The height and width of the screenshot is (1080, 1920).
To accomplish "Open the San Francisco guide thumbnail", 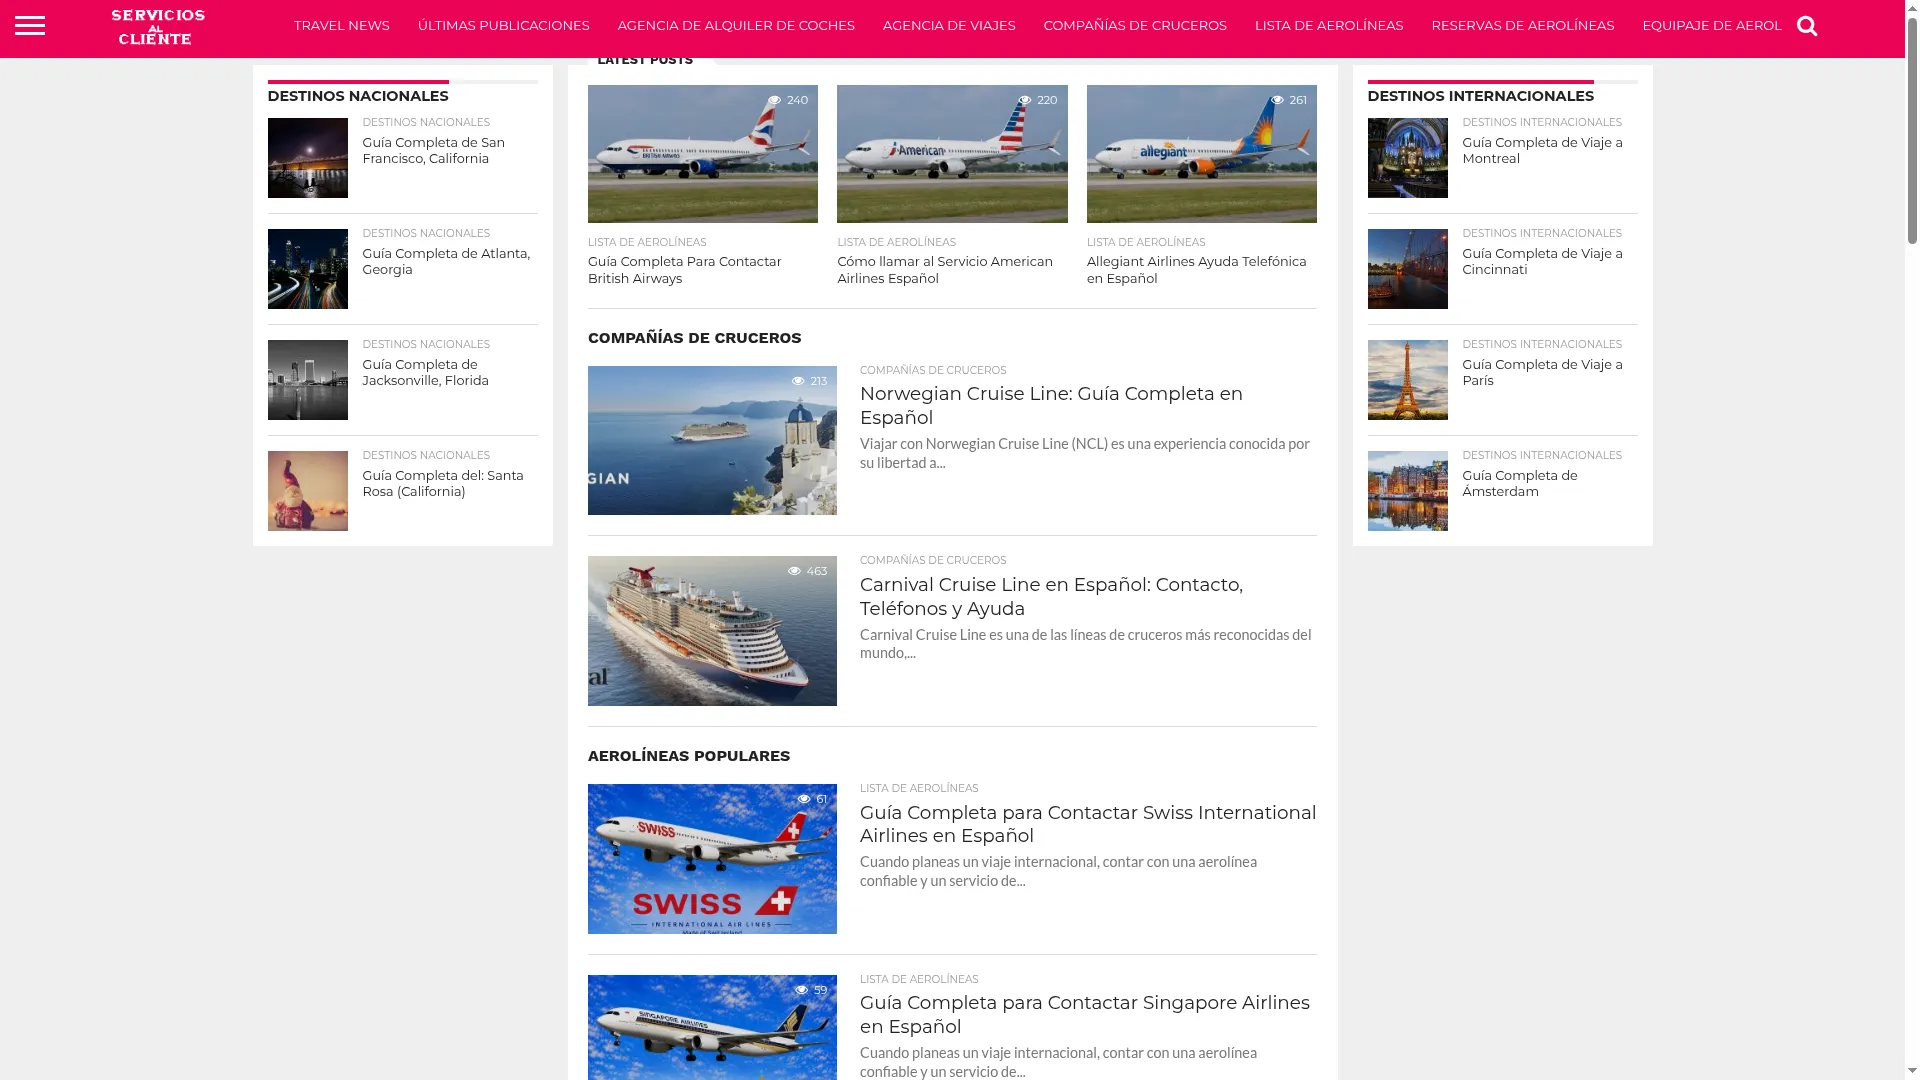I will 308,158.
